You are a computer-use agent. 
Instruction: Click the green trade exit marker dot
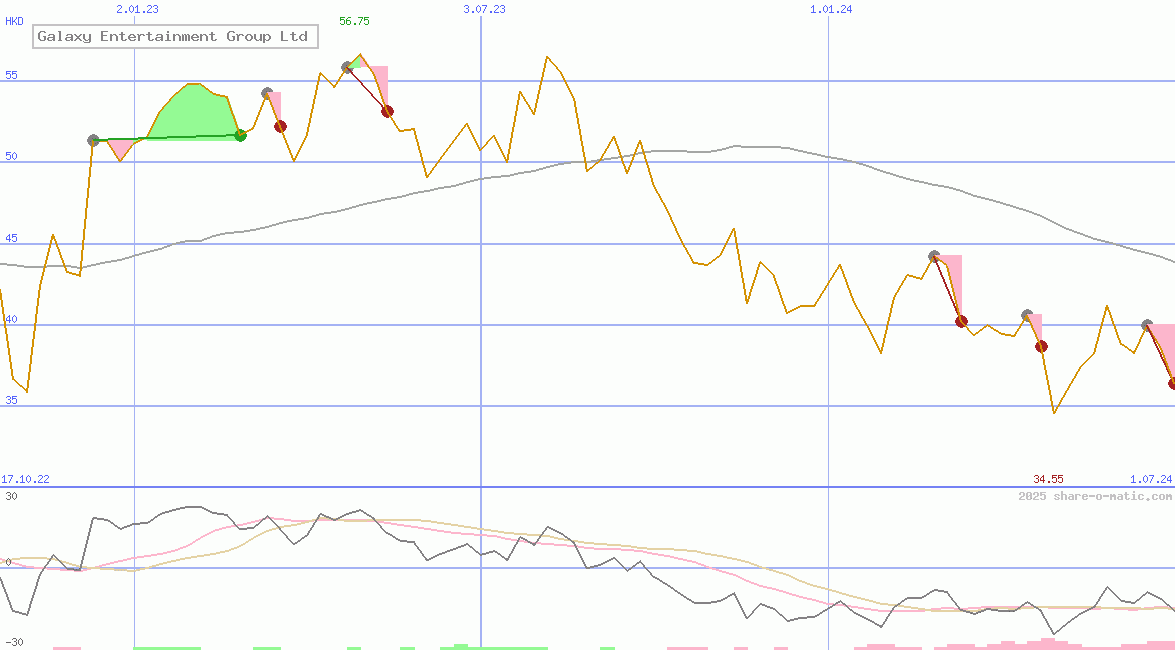(240, 135)
